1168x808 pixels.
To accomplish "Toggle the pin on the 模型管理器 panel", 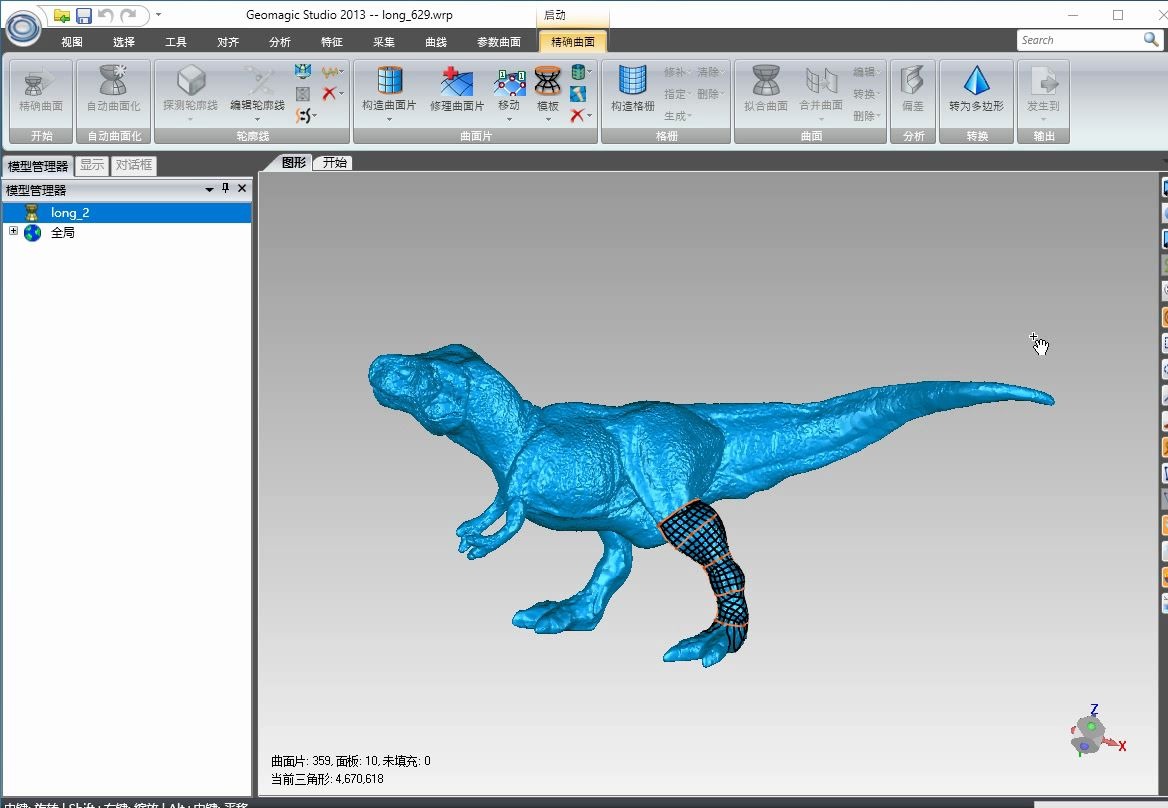I will [x=225, y=188].
